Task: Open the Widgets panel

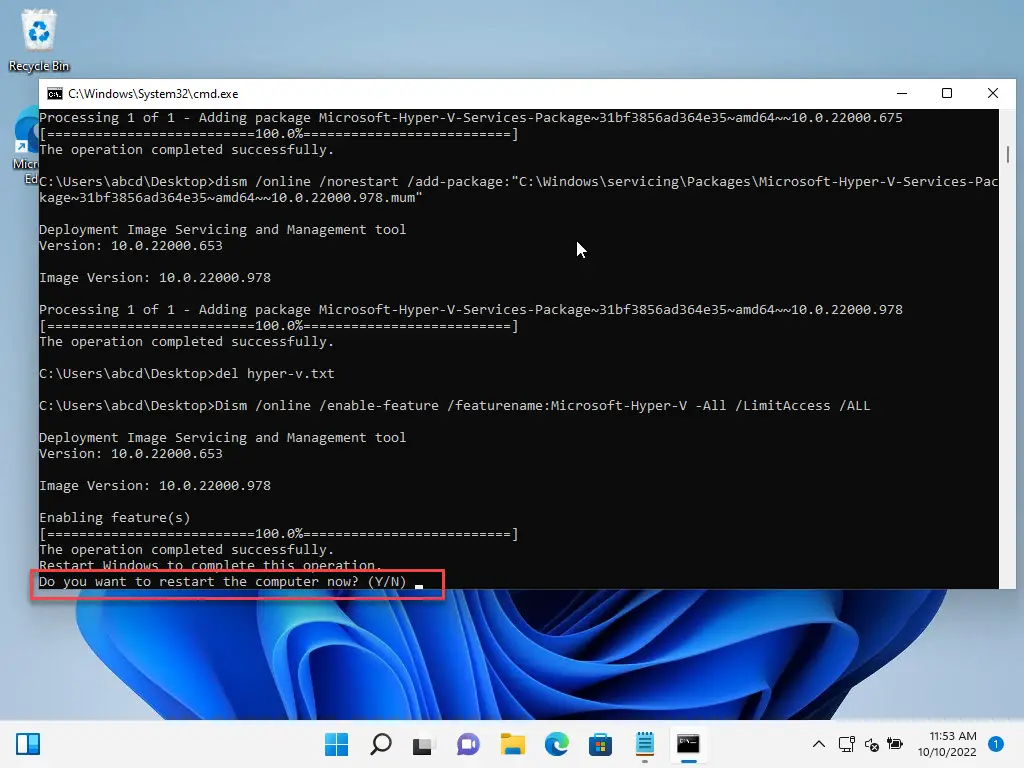Action: click(x=28, y=744)
